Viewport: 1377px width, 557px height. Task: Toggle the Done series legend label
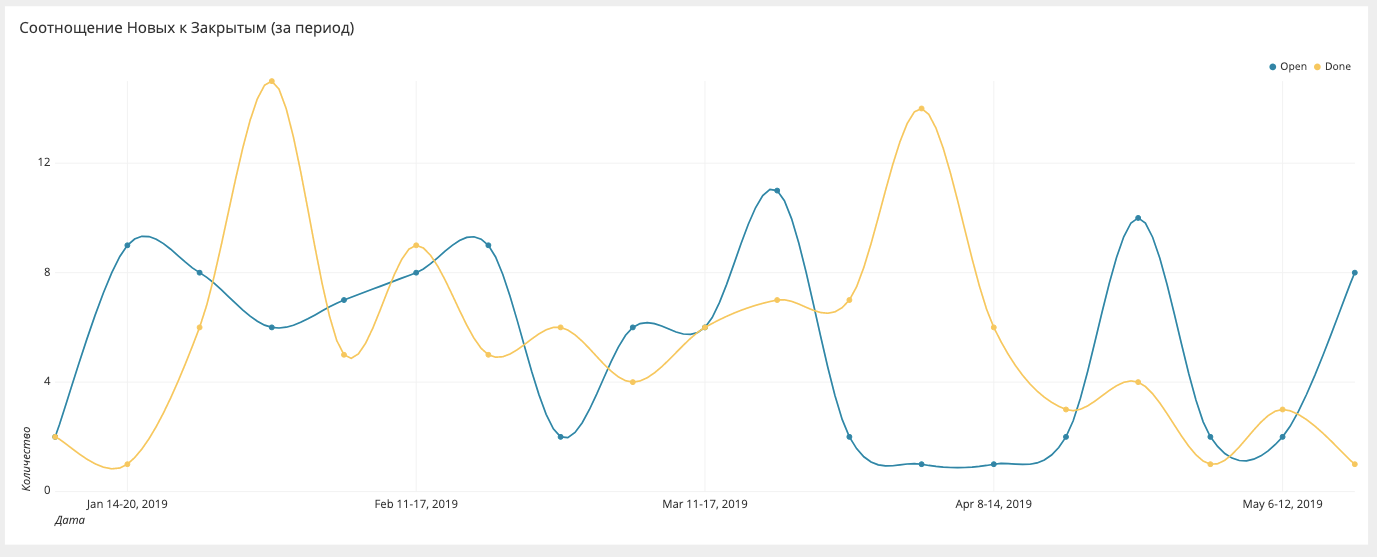click(1337, 67)
